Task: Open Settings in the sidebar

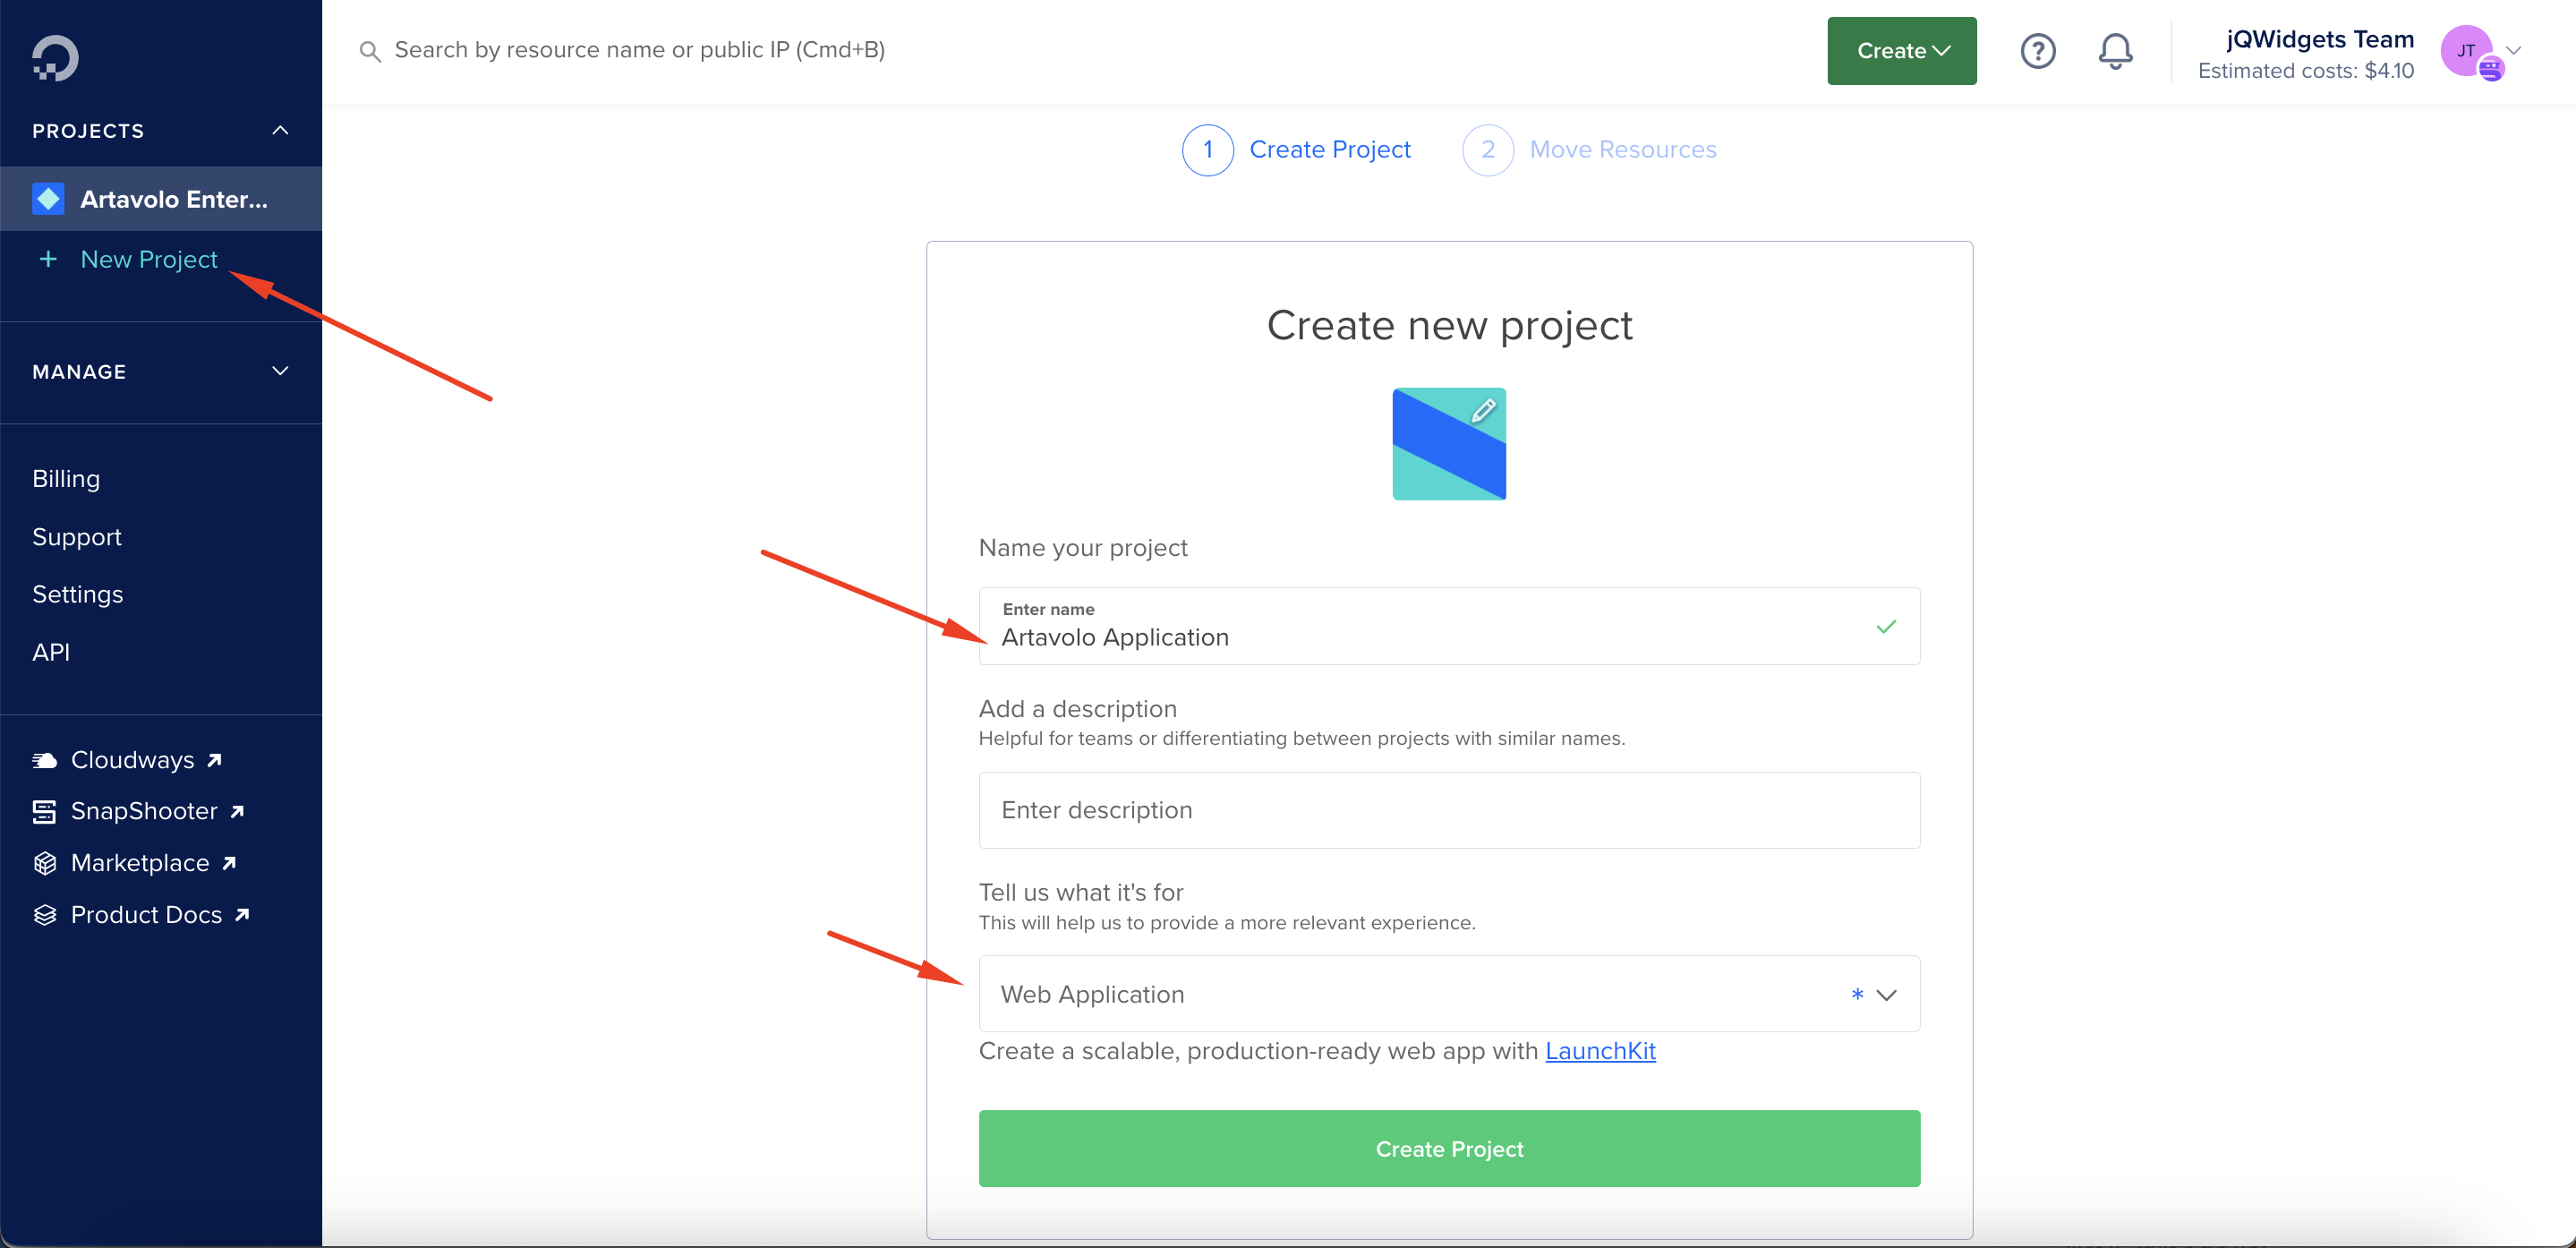Action: pyautogui.click(x=78, y=594)
